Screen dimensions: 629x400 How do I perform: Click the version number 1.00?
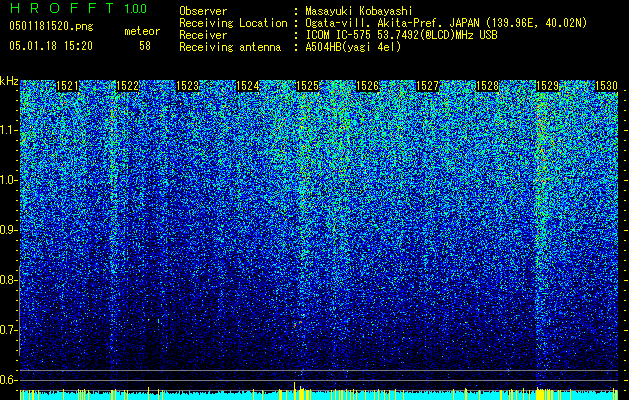pyautogui.click(x=136, y=8)
